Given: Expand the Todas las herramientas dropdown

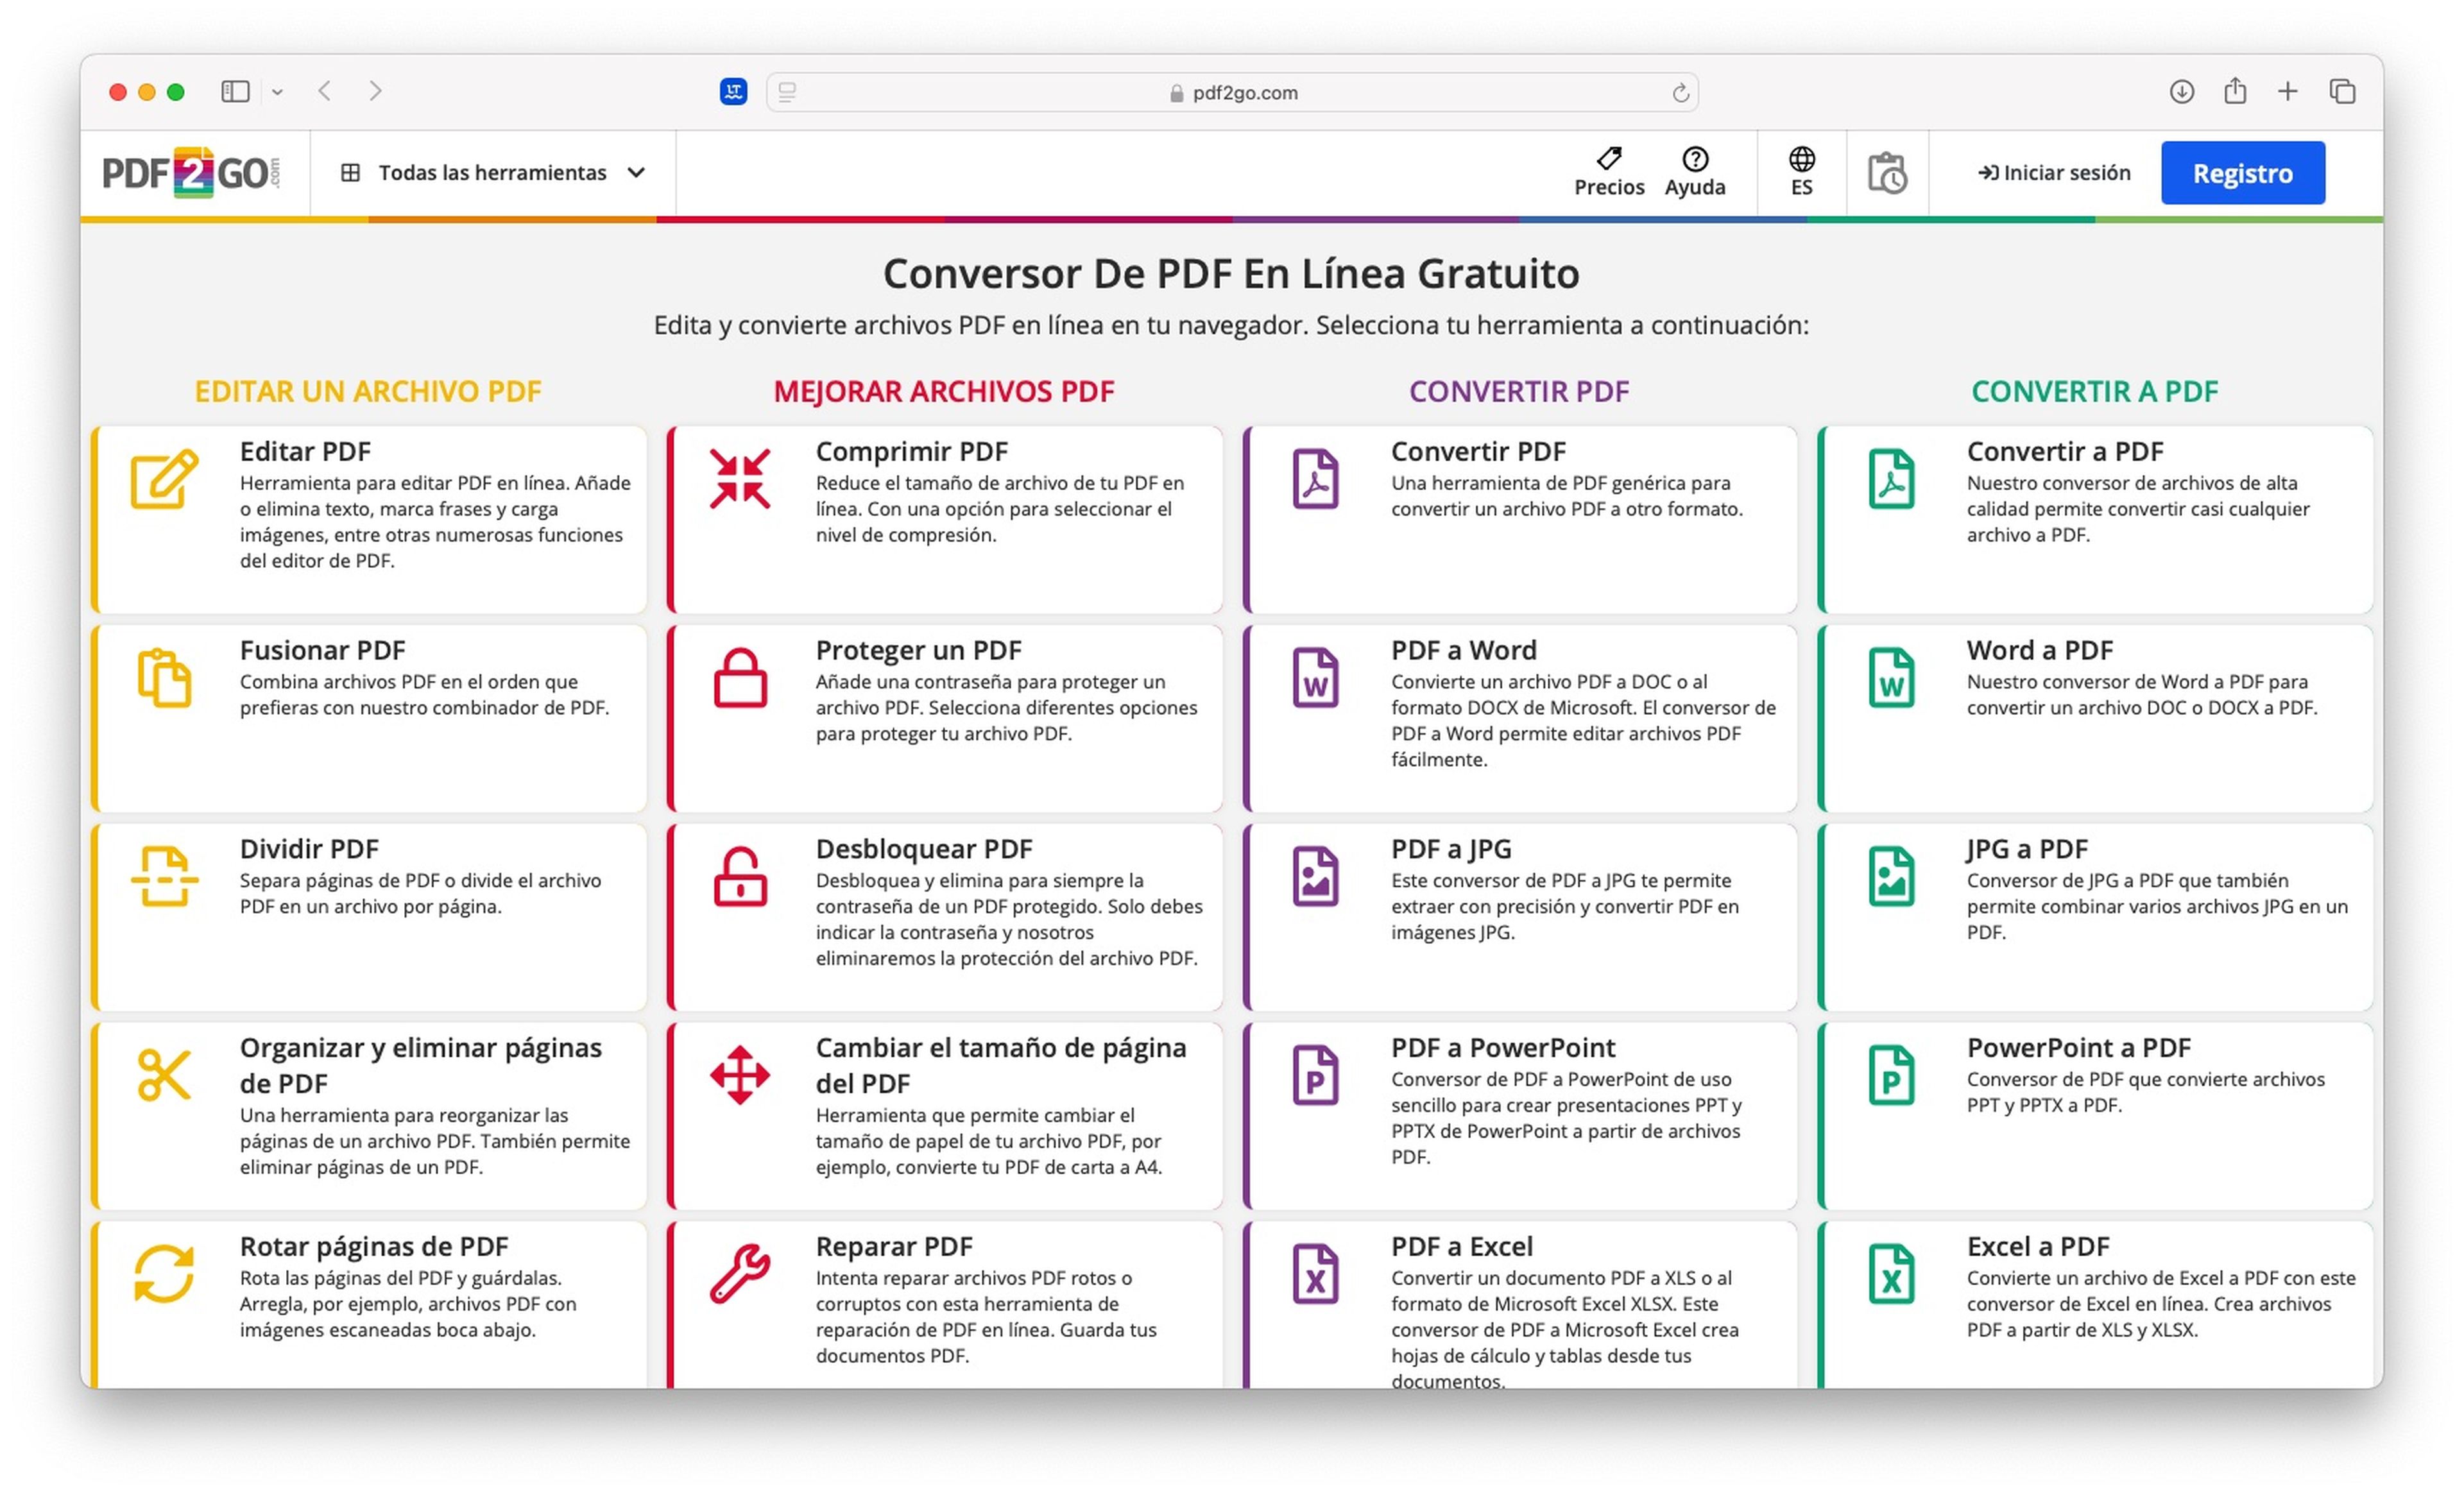Looking at the screenshot, I should (493, 173).
